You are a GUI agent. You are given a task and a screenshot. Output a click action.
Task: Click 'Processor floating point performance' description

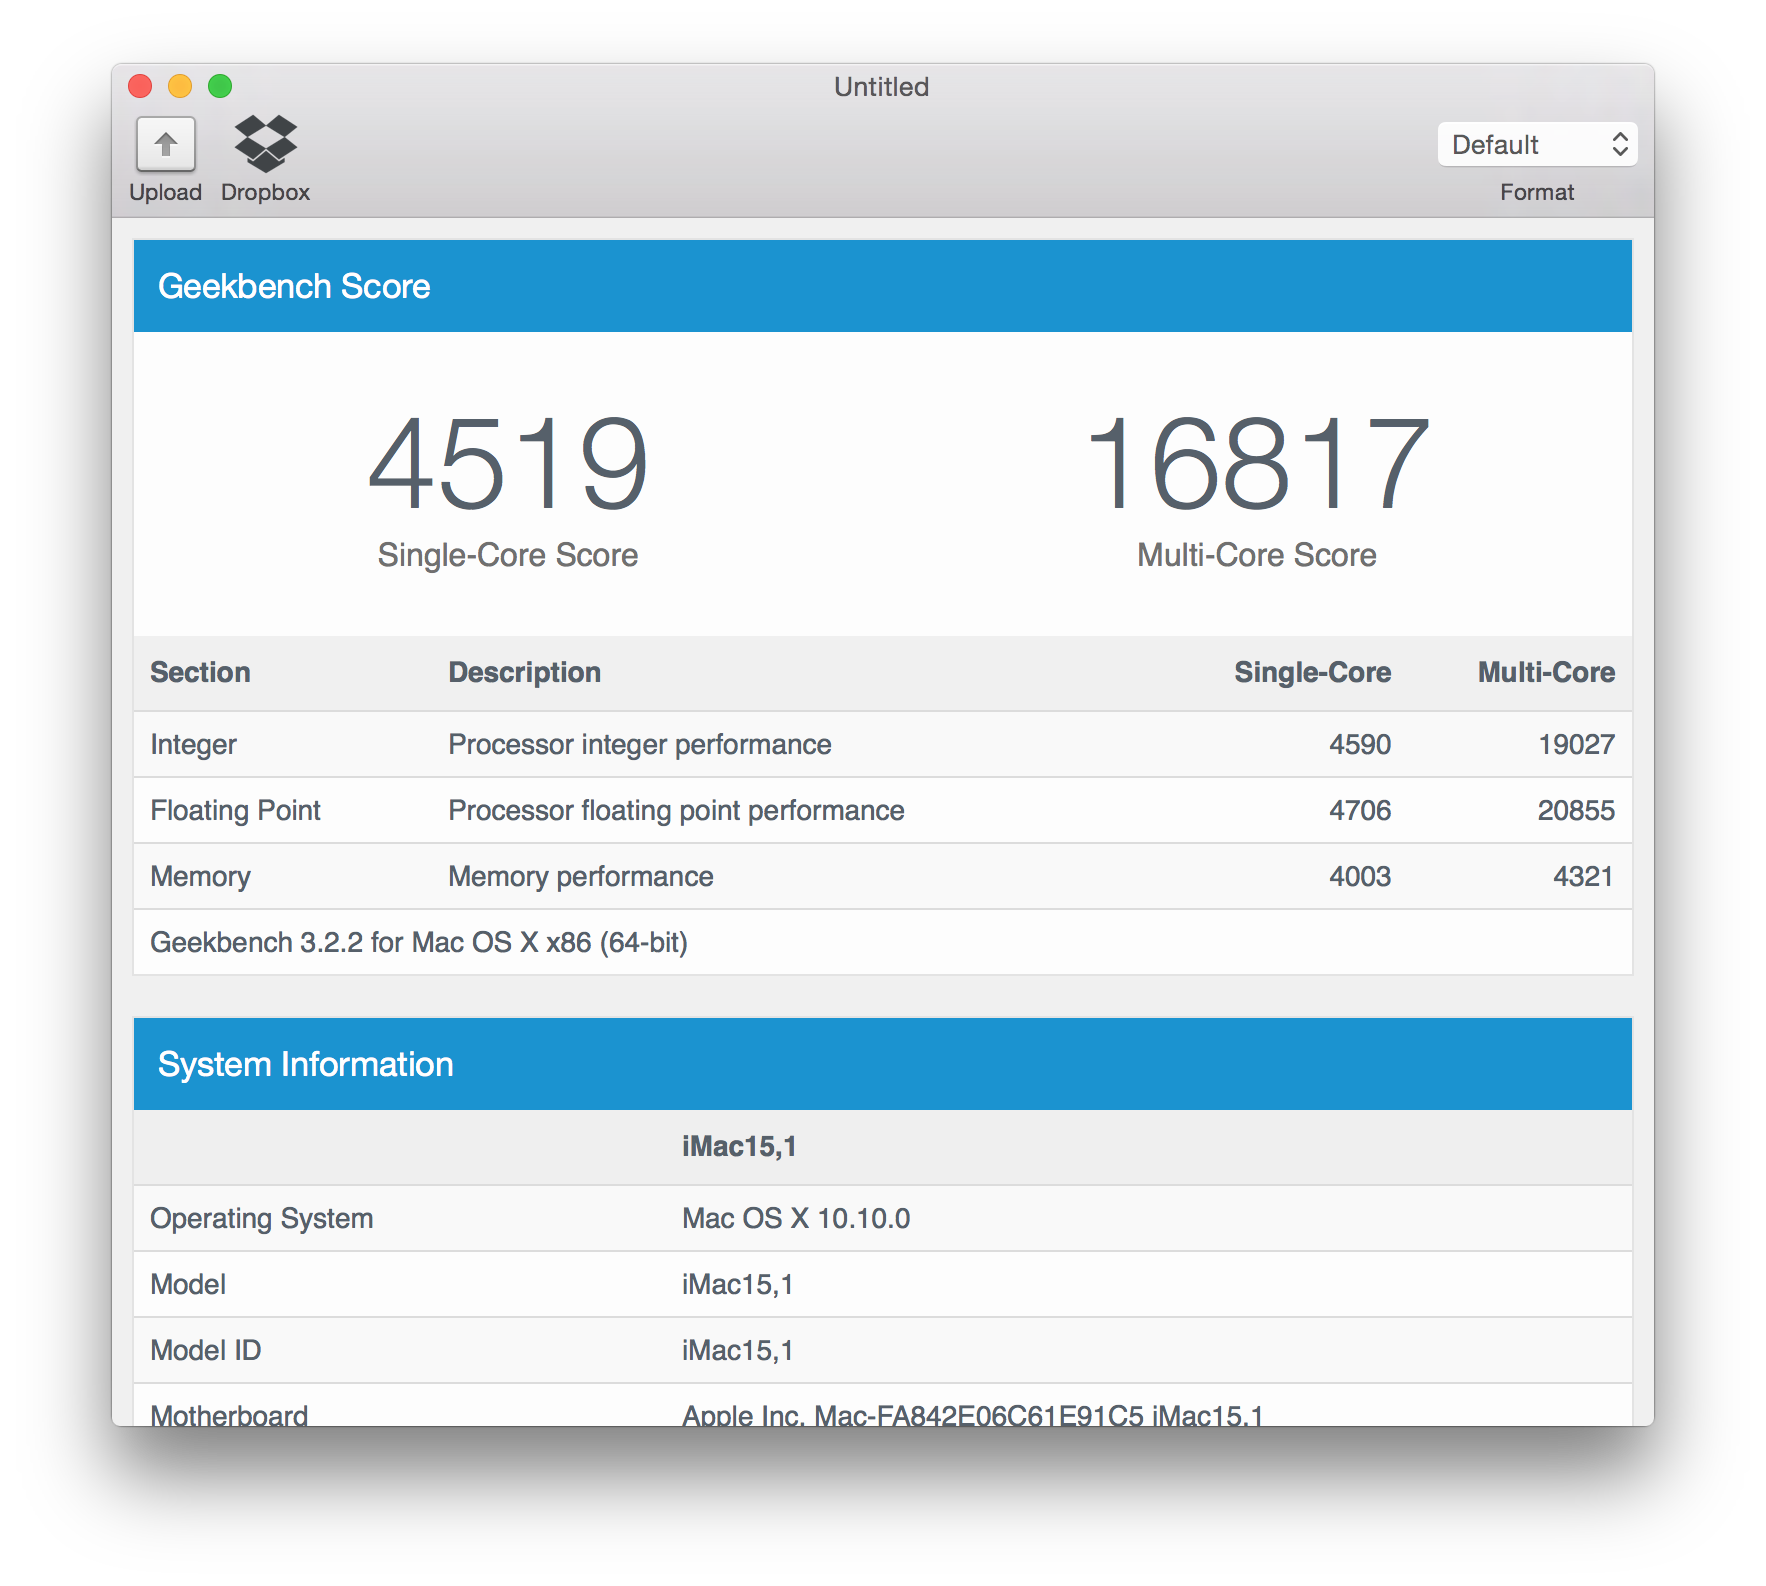tap(676, 811)
